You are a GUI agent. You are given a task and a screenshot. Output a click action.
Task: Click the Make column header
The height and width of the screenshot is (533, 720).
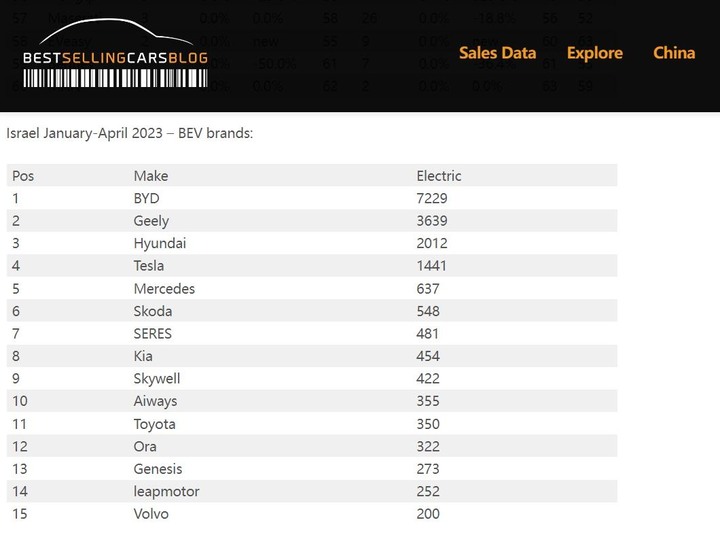pyautogui.click(x=151, y=176)
